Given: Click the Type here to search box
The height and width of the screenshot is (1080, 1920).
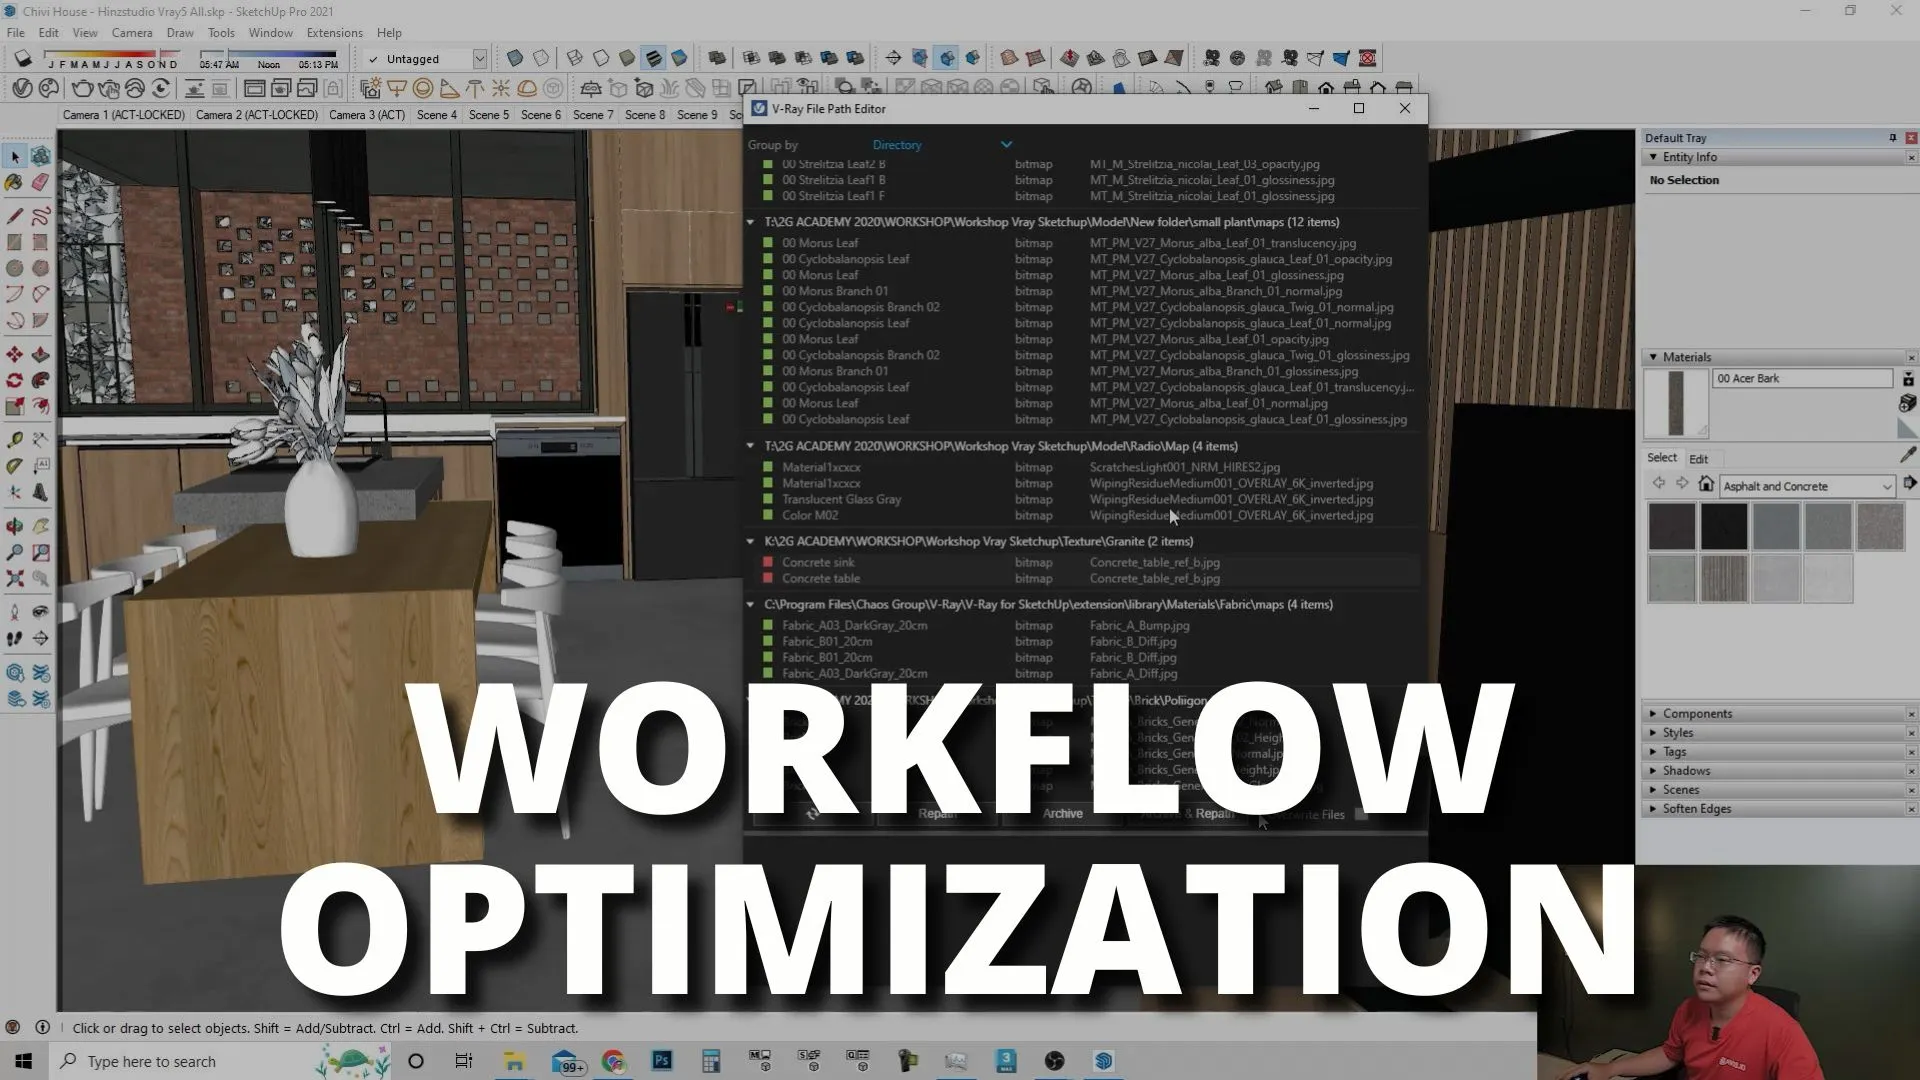Looking at the screenshot, I should (179, 1061).
